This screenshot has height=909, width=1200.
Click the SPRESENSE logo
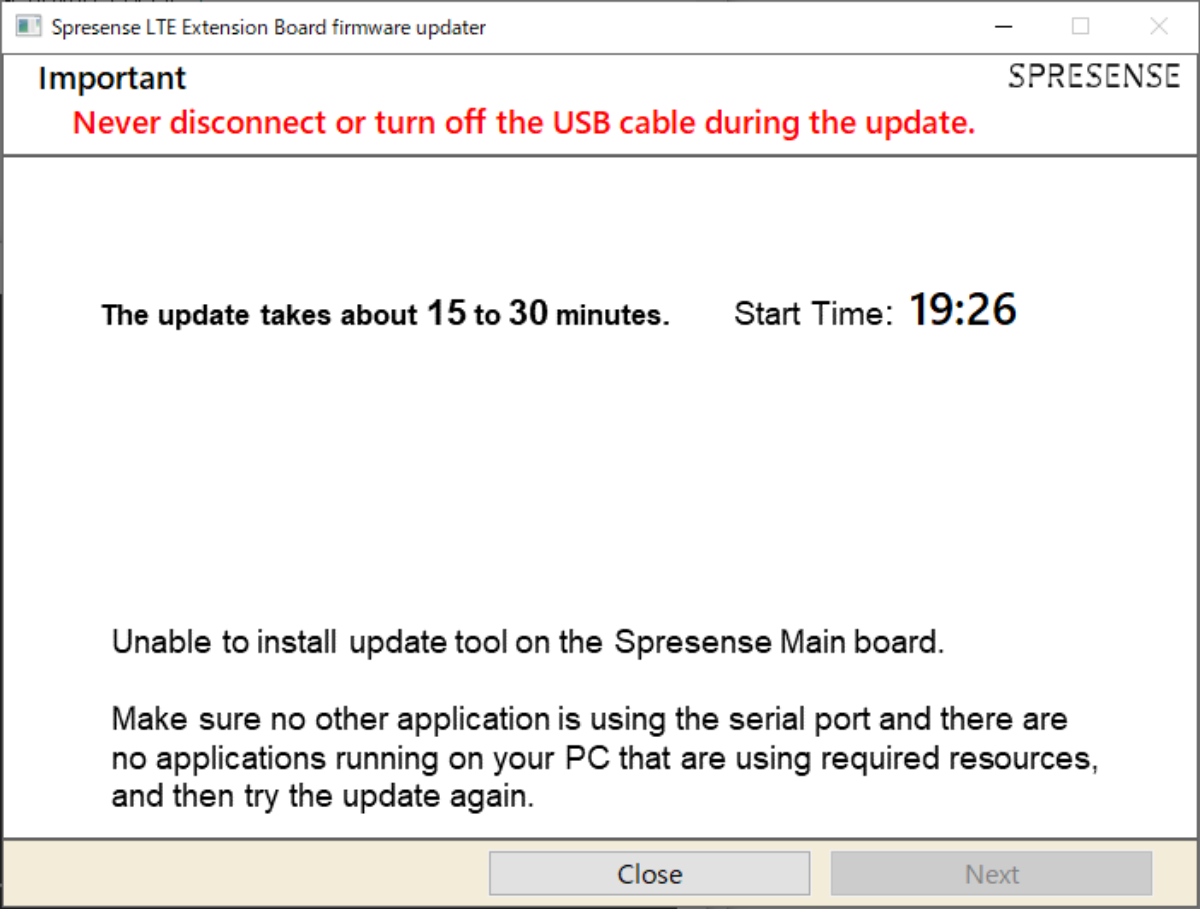click(x=1093, y=77)
